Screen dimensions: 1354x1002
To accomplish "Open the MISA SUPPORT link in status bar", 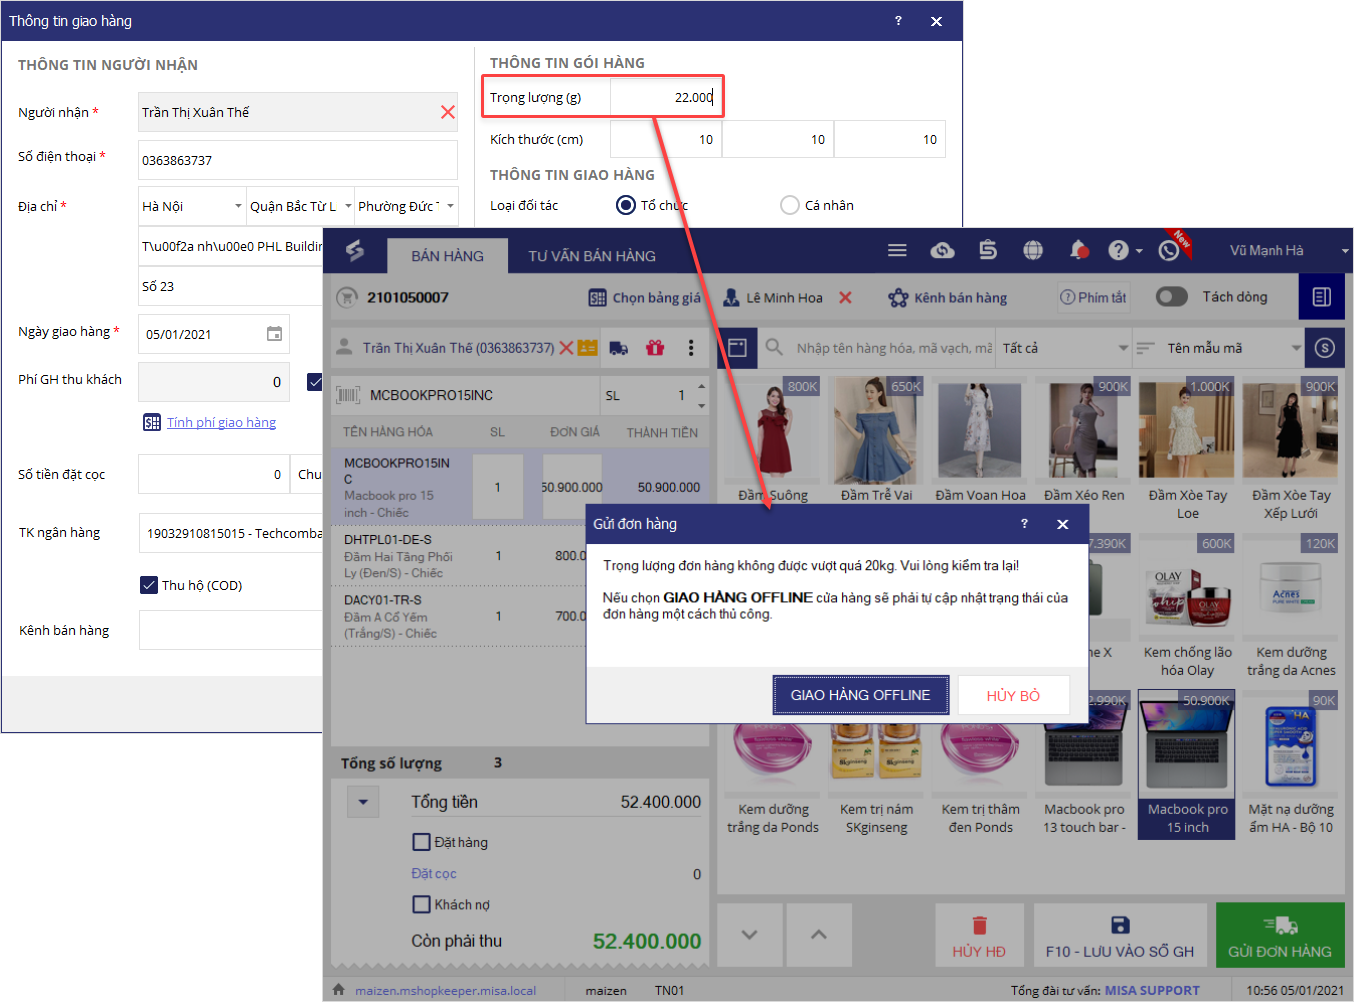I will 1152,990.
